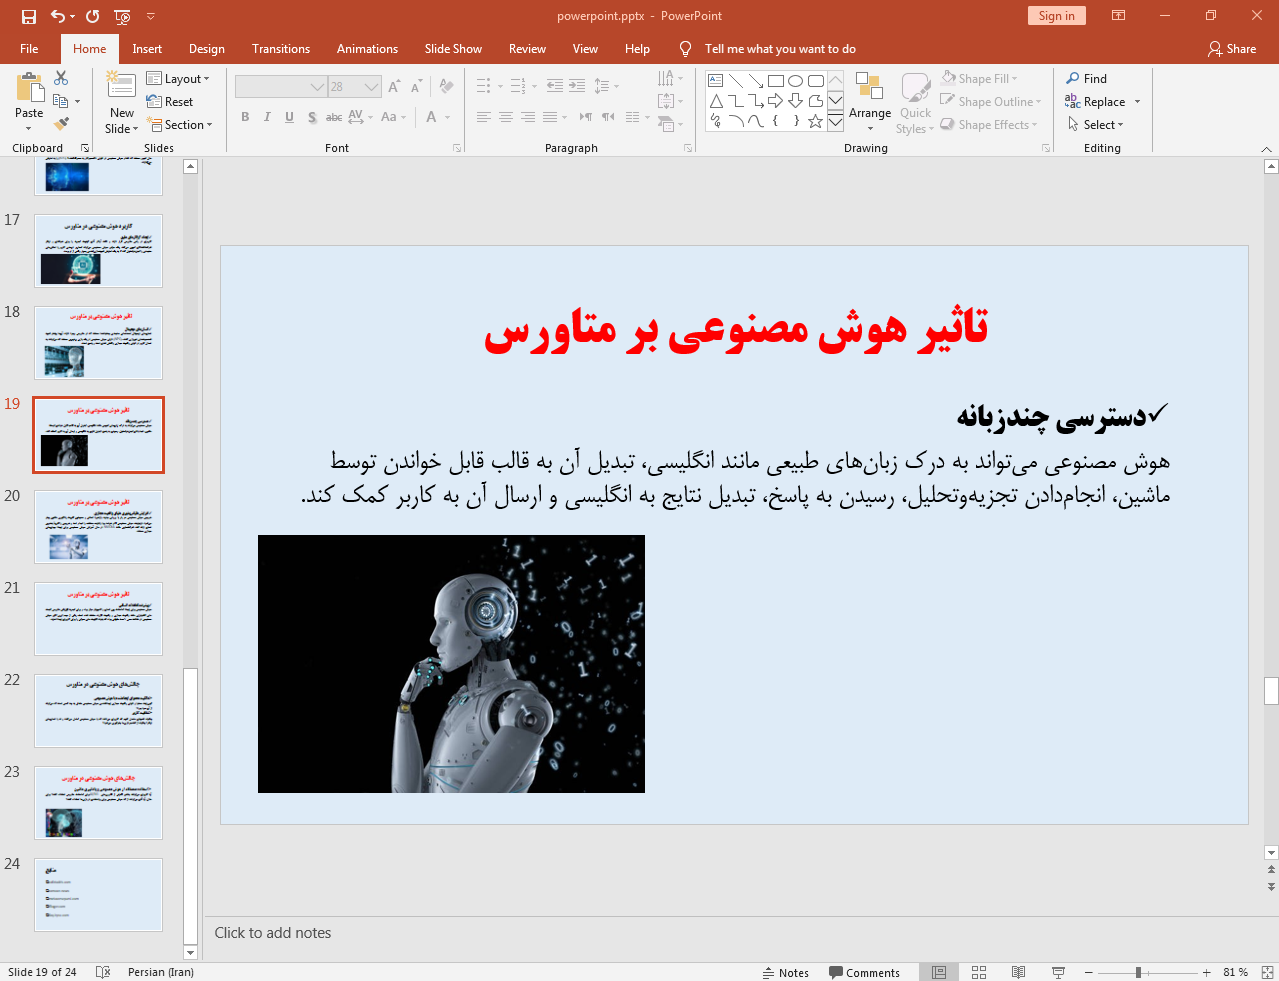The height and width of the screenshot is (981, 1279).
Task: Click the New Slide icon
Action: (x=121, y=87)
